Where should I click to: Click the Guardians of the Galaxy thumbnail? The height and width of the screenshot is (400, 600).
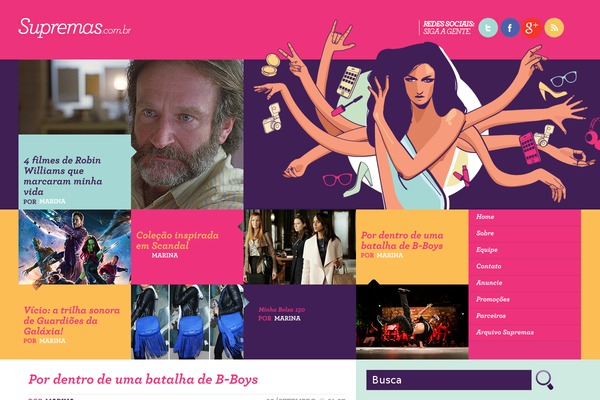(75, 247)
